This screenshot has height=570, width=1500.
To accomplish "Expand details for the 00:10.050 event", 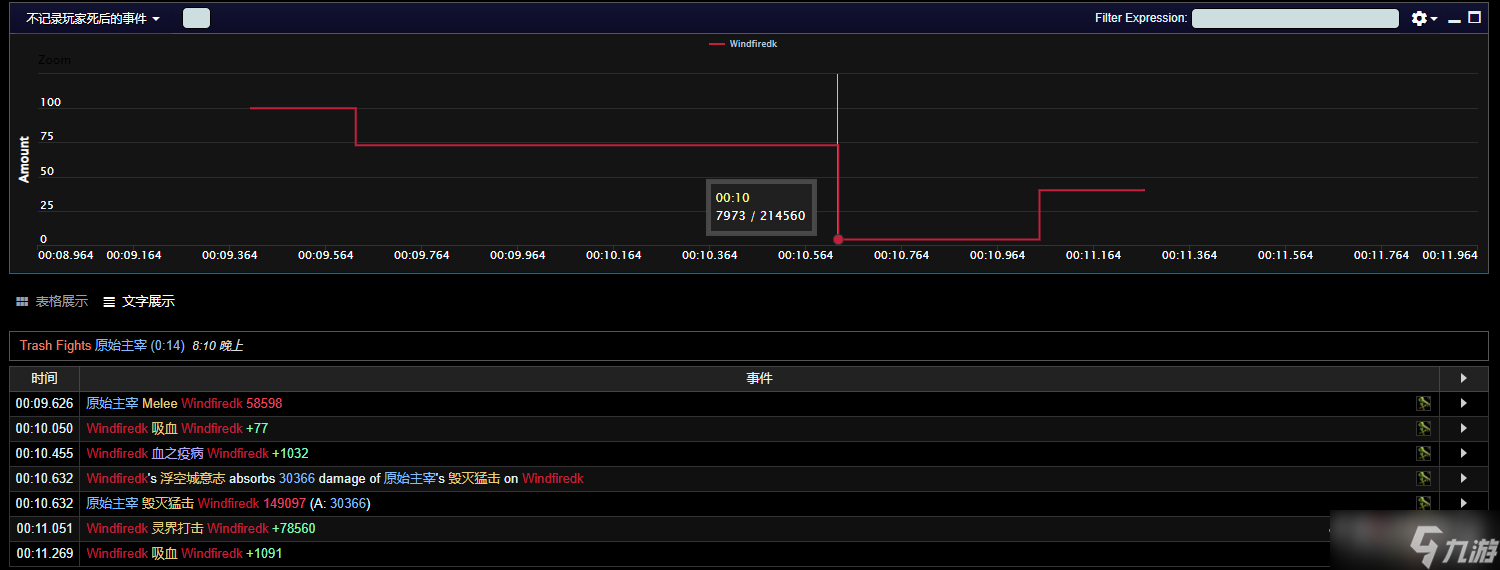I will tap(1463, 428).
